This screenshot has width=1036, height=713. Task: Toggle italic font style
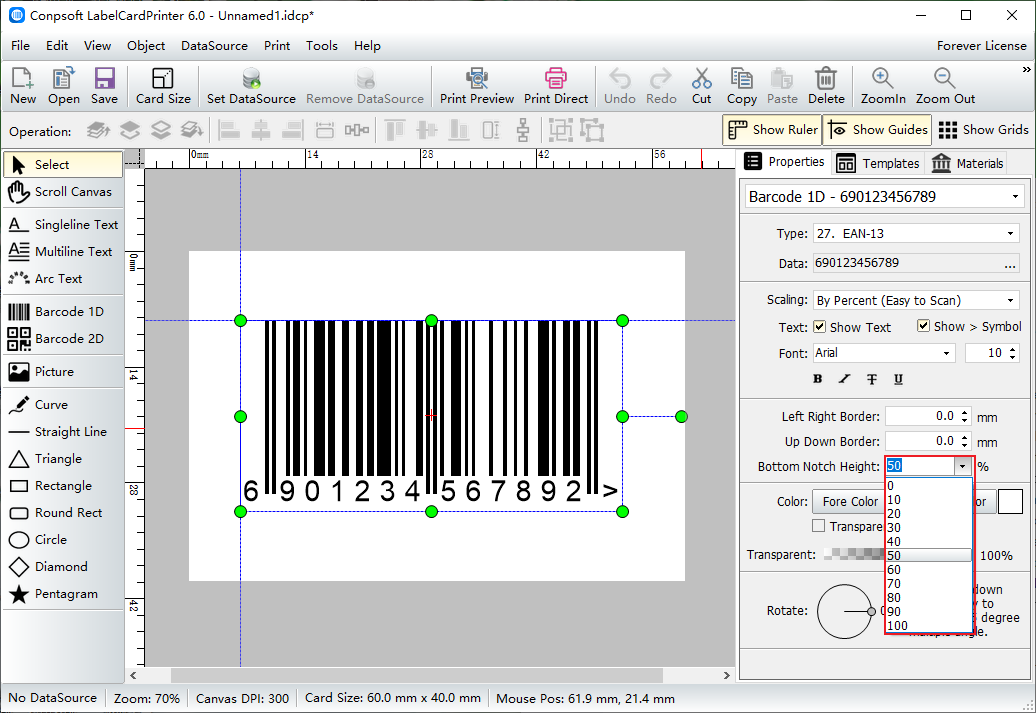click(x=844, y=379)
